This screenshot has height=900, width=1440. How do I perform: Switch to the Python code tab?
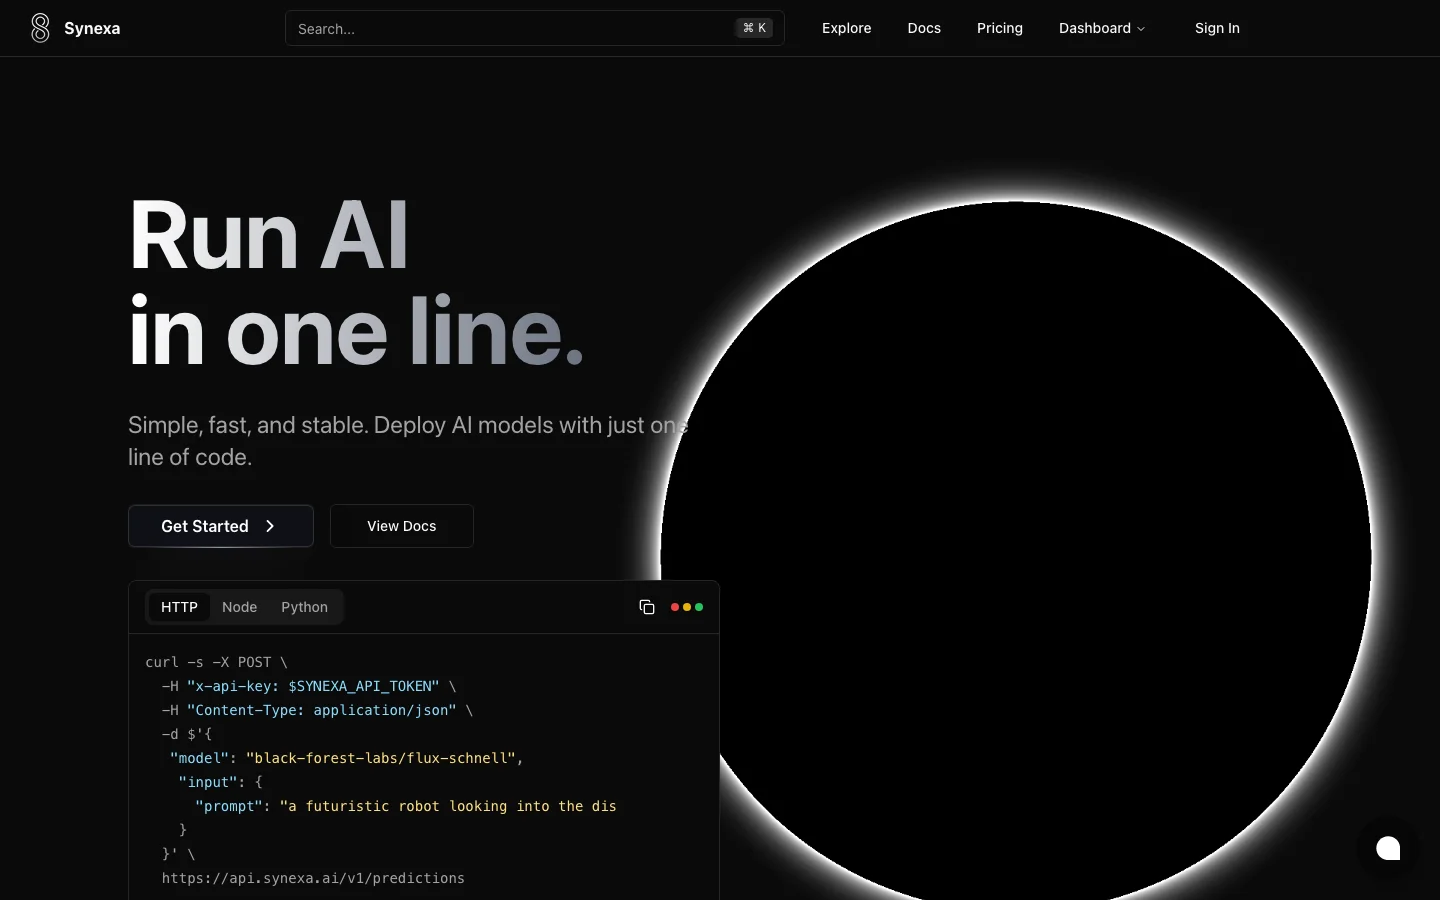click(x=304, y=607)
